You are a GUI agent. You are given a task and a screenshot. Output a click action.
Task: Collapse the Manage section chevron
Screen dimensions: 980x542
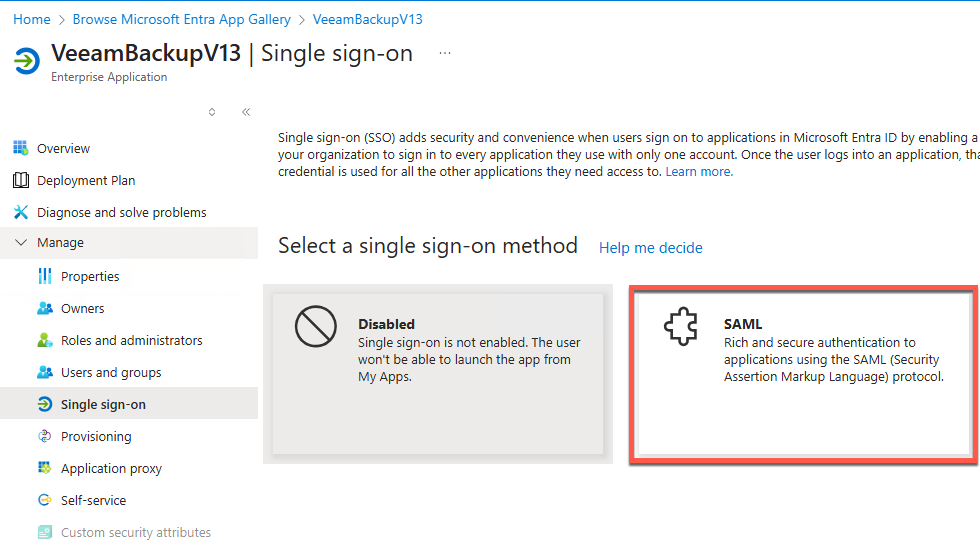21,243
